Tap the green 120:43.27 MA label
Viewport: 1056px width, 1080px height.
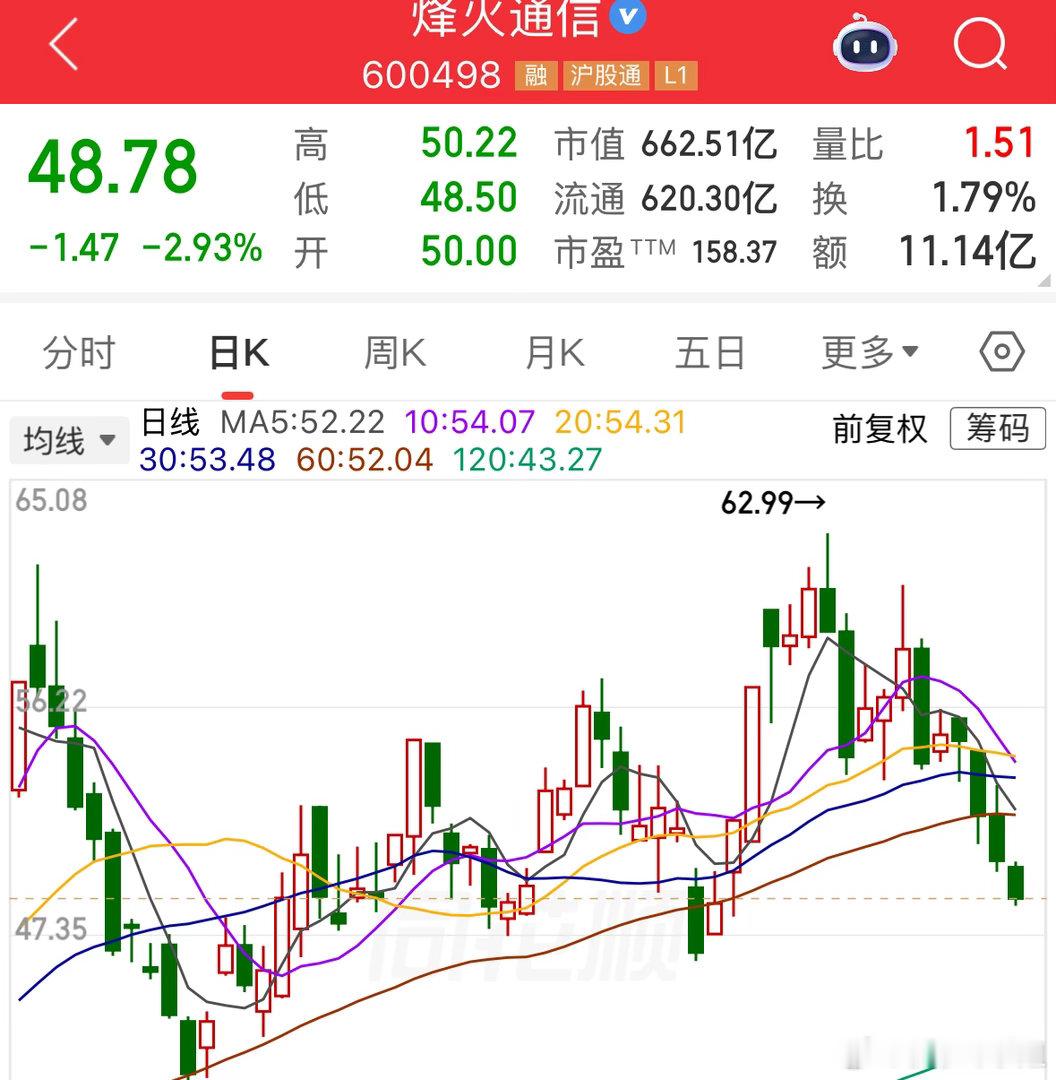point(528,459)
